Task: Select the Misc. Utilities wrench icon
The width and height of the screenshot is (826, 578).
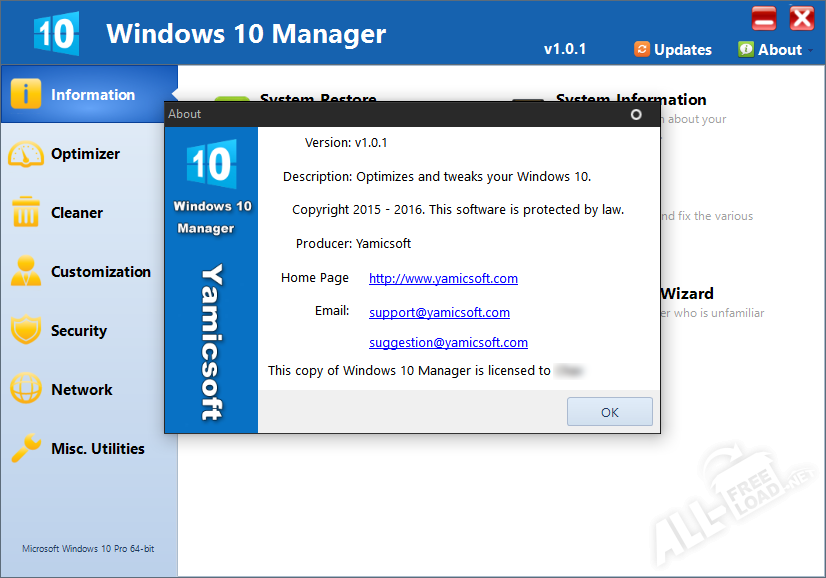Action: (x=26, y=448)
